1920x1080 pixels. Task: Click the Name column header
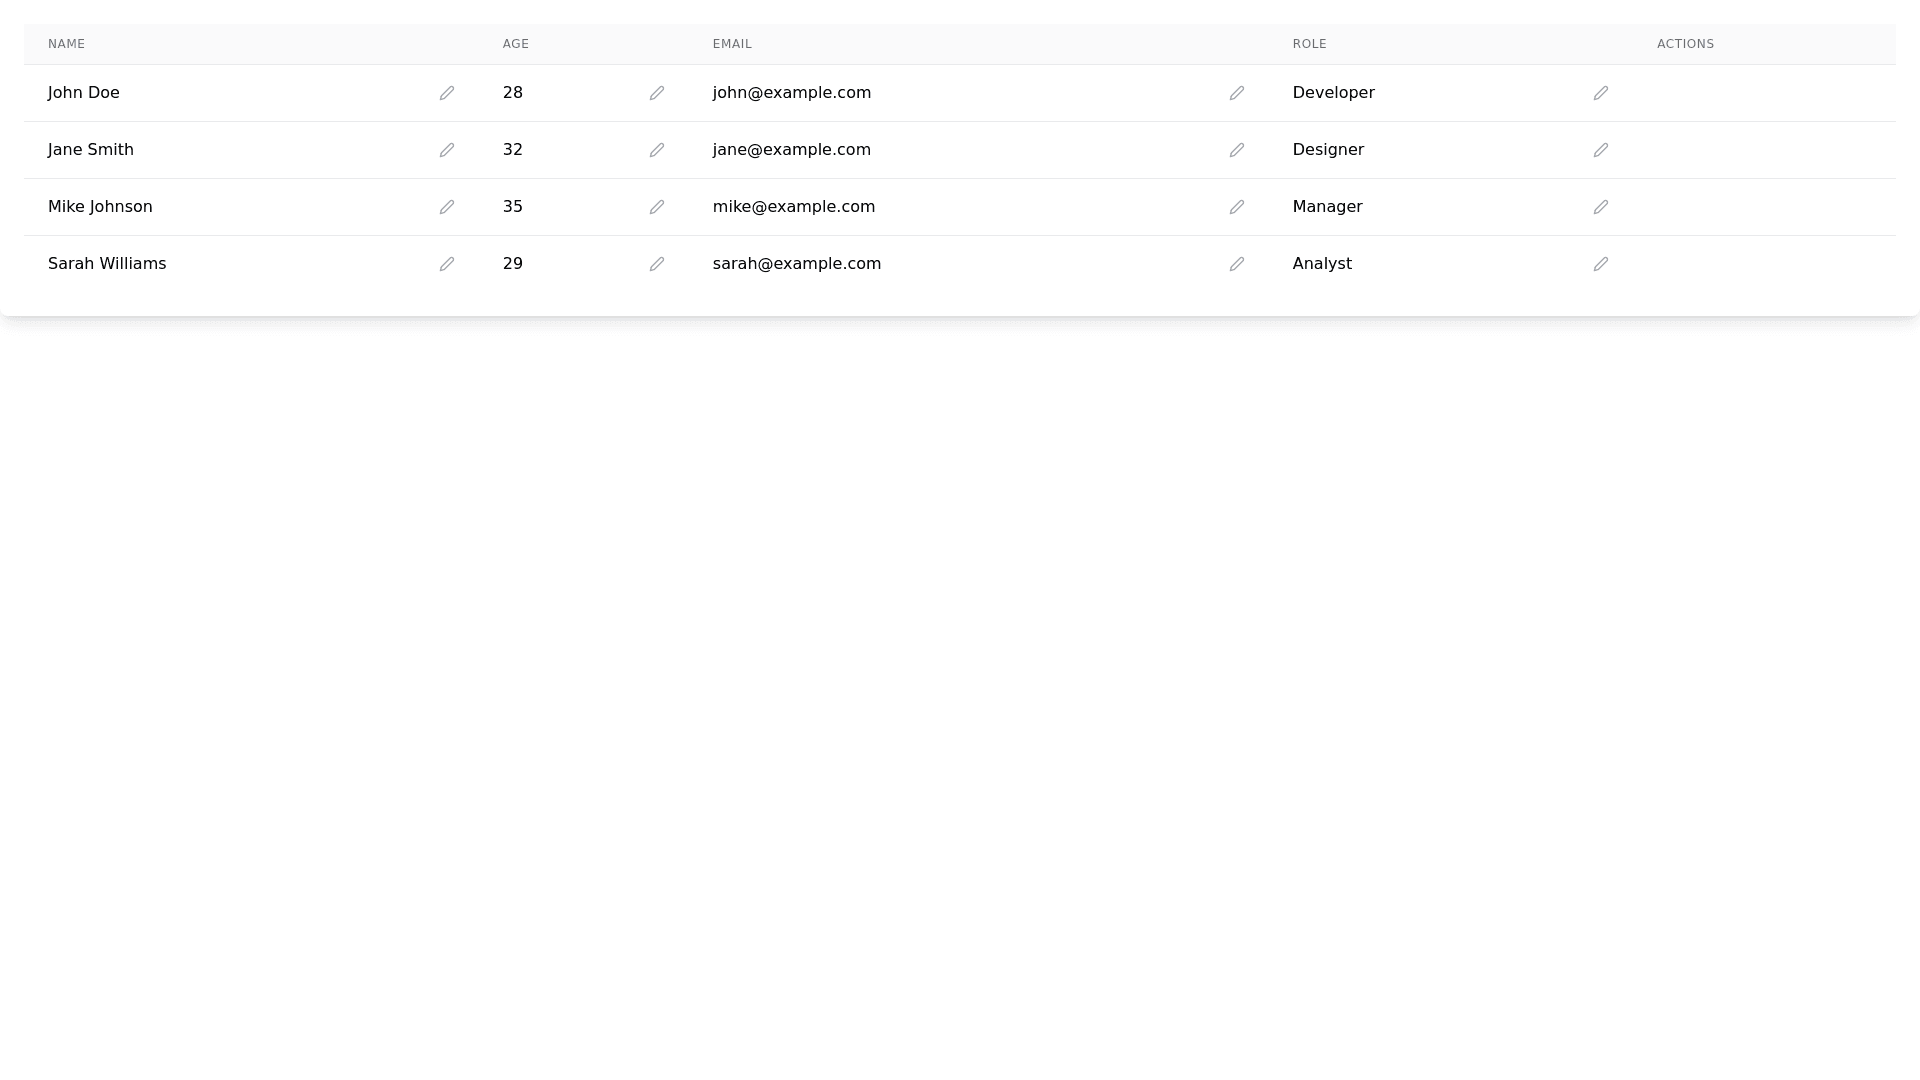tap(67, 44)
